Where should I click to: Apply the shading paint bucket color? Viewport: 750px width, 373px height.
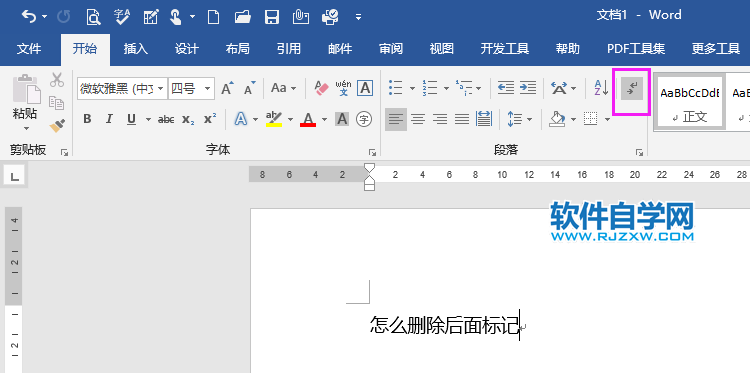pos(557,119)
